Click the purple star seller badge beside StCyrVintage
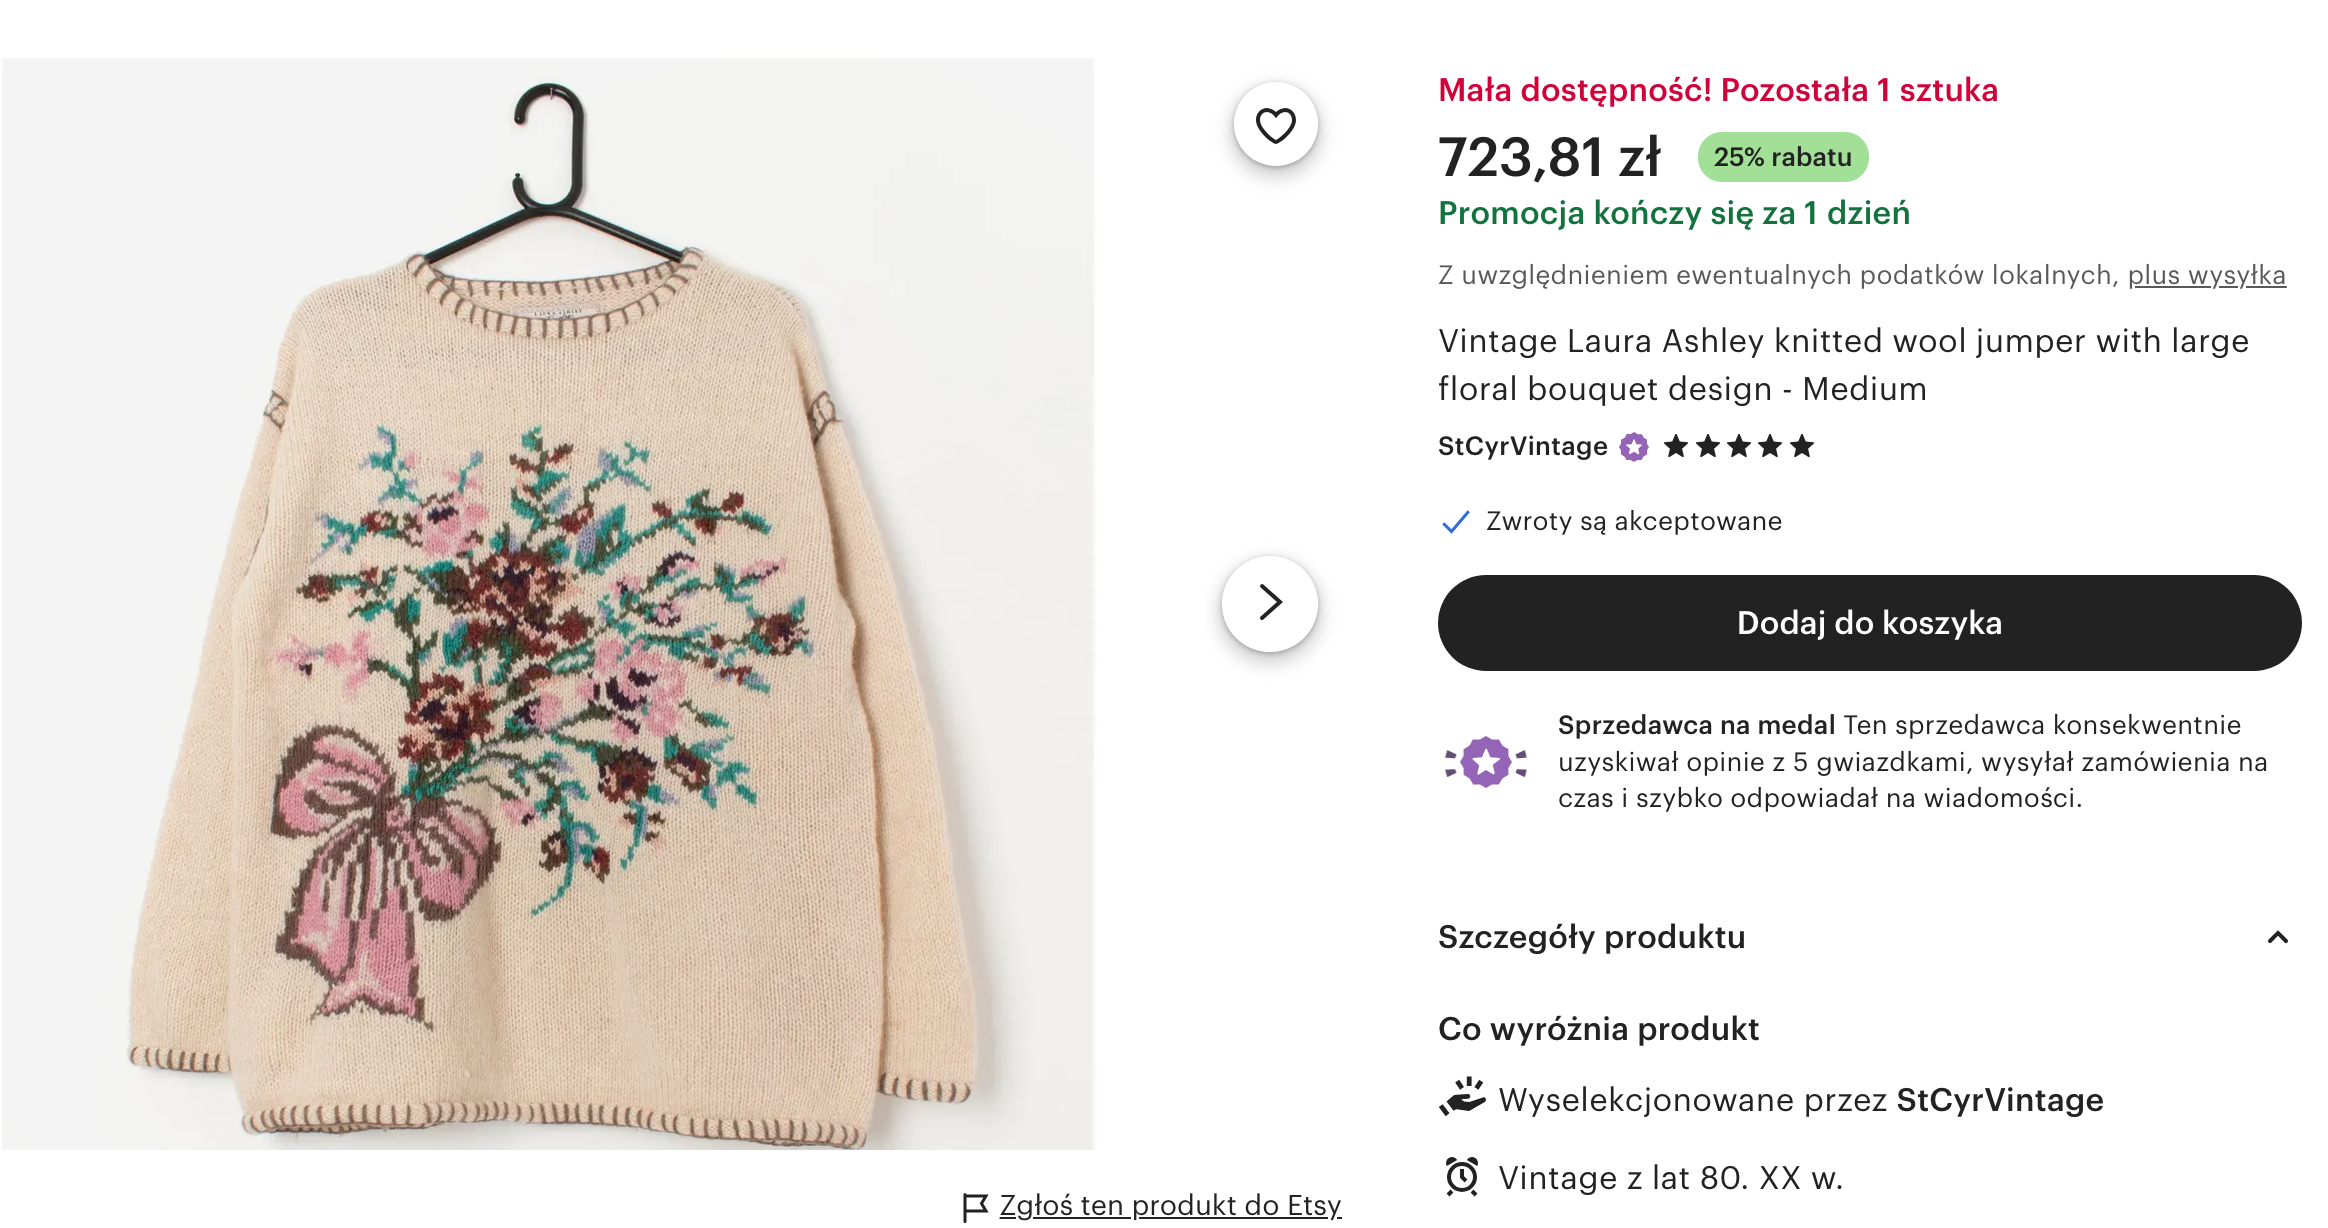The height and width of the screenshot is (1228, 2328). [x=1634, y=447]
